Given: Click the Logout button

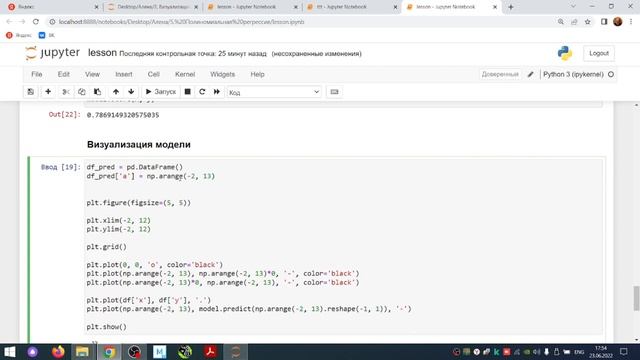Looking at the screenshot, I should click(599, 53).
